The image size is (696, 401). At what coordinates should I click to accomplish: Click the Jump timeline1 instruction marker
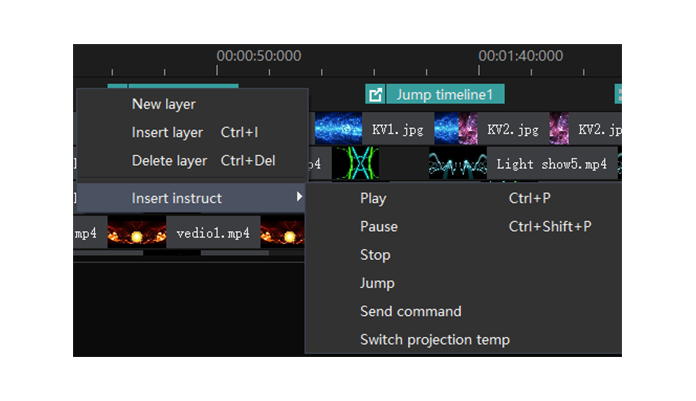[x=445, y=94]
